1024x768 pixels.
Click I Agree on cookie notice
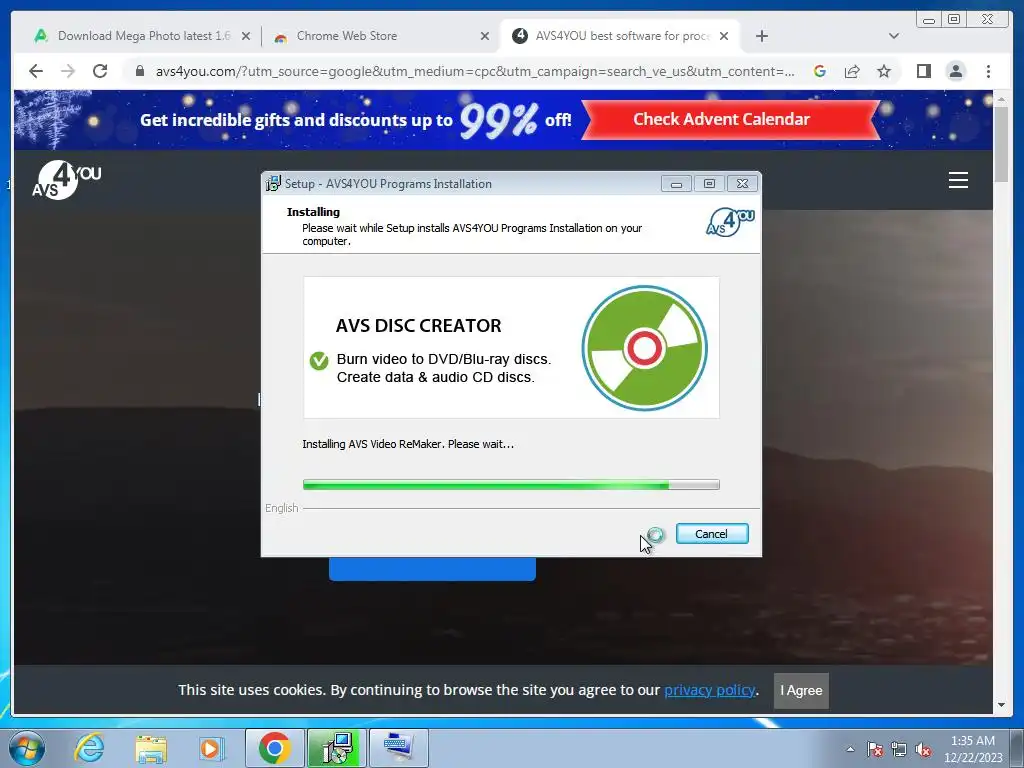(801, 690)
